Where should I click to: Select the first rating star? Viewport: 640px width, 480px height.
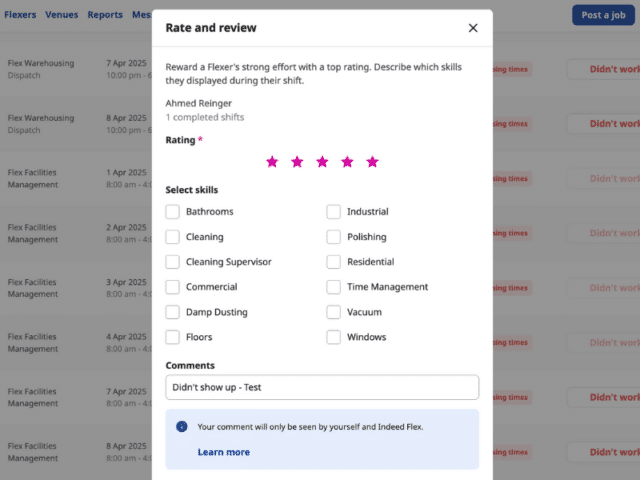coord(272,162)
